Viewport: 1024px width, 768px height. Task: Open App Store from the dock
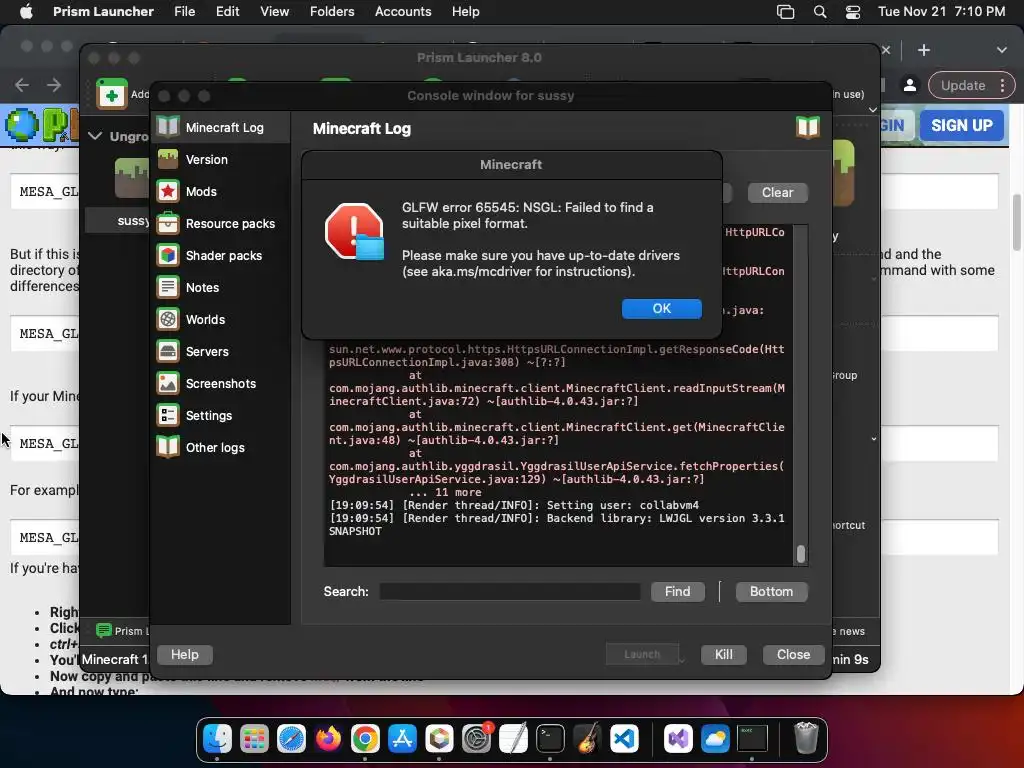coord(402,739)
